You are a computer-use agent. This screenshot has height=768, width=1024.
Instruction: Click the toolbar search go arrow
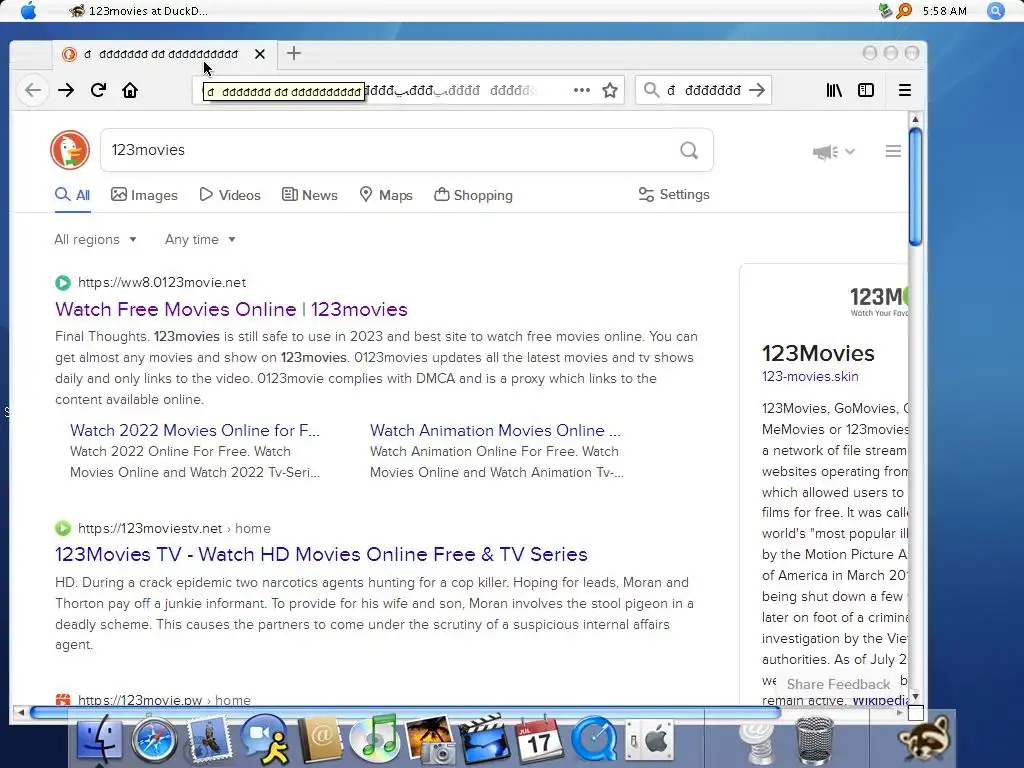pyautogui.click(x=757, y=90)
